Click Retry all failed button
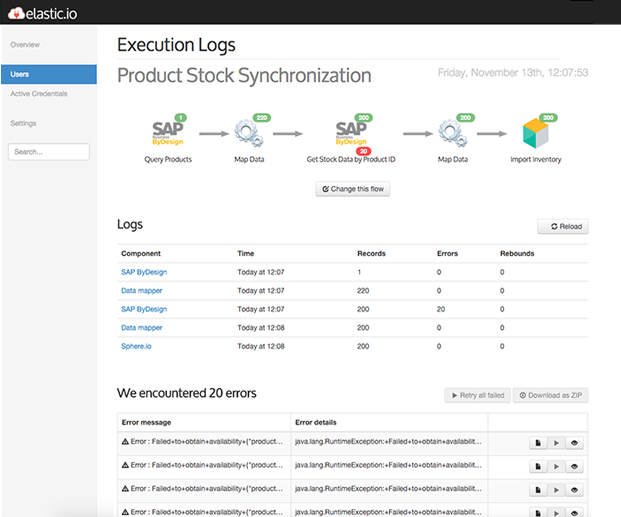621x517 pixels. [x=478, y=395]
